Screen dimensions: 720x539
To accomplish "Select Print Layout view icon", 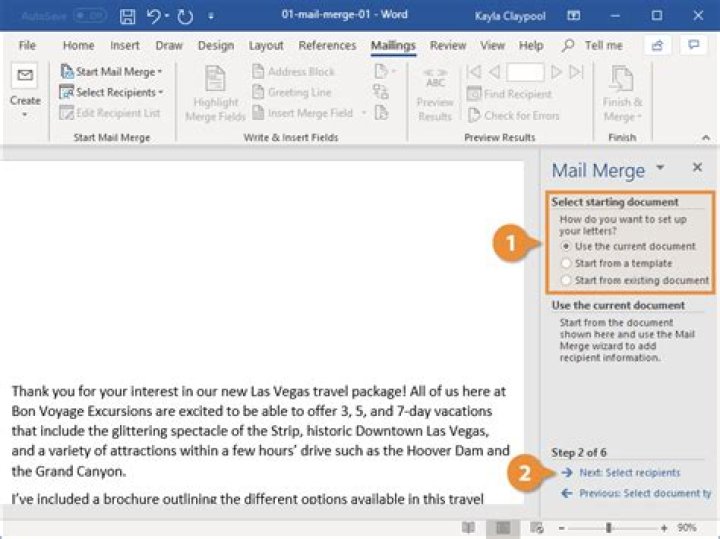I will coord(503,527).
